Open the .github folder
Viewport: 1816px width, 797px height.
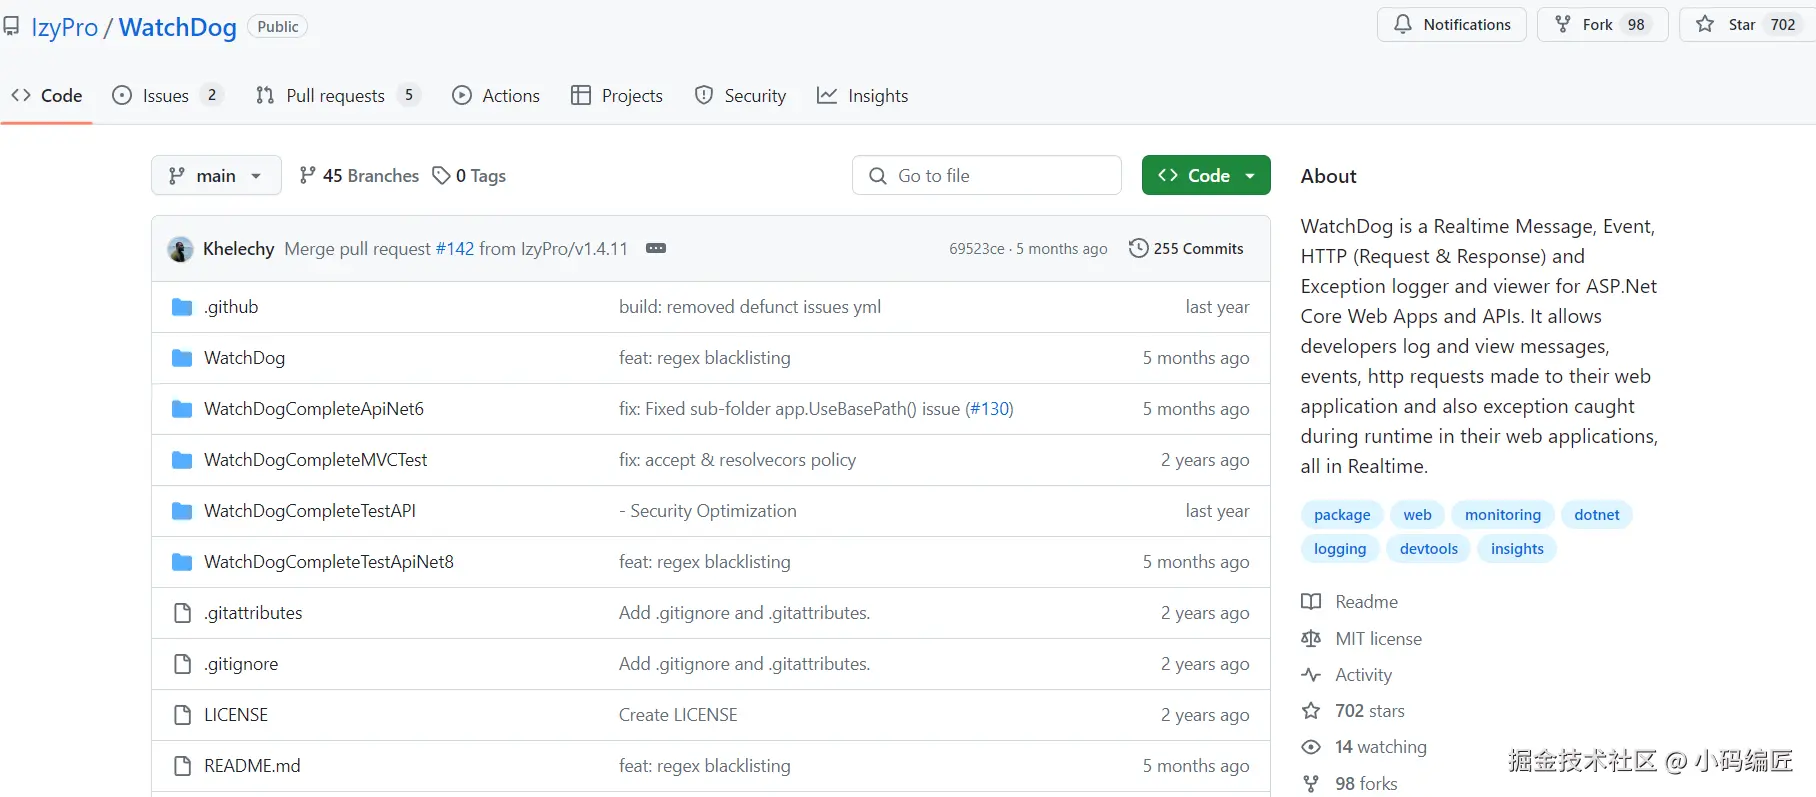click(231, 307)
